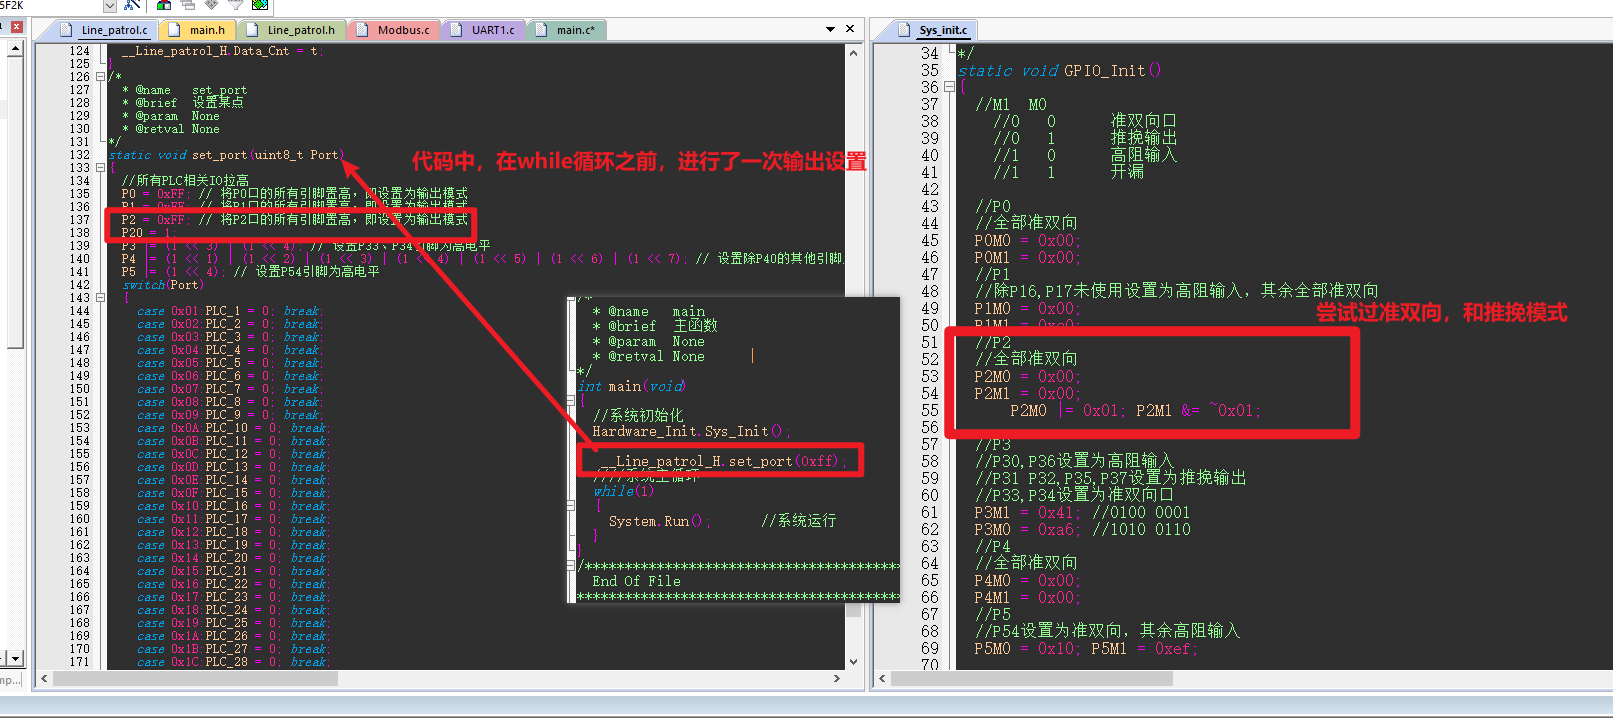Click the P4 bitmask assignment line 140
The width and height of the screenshot is (1613, 727).
click(x=483, y=259)
